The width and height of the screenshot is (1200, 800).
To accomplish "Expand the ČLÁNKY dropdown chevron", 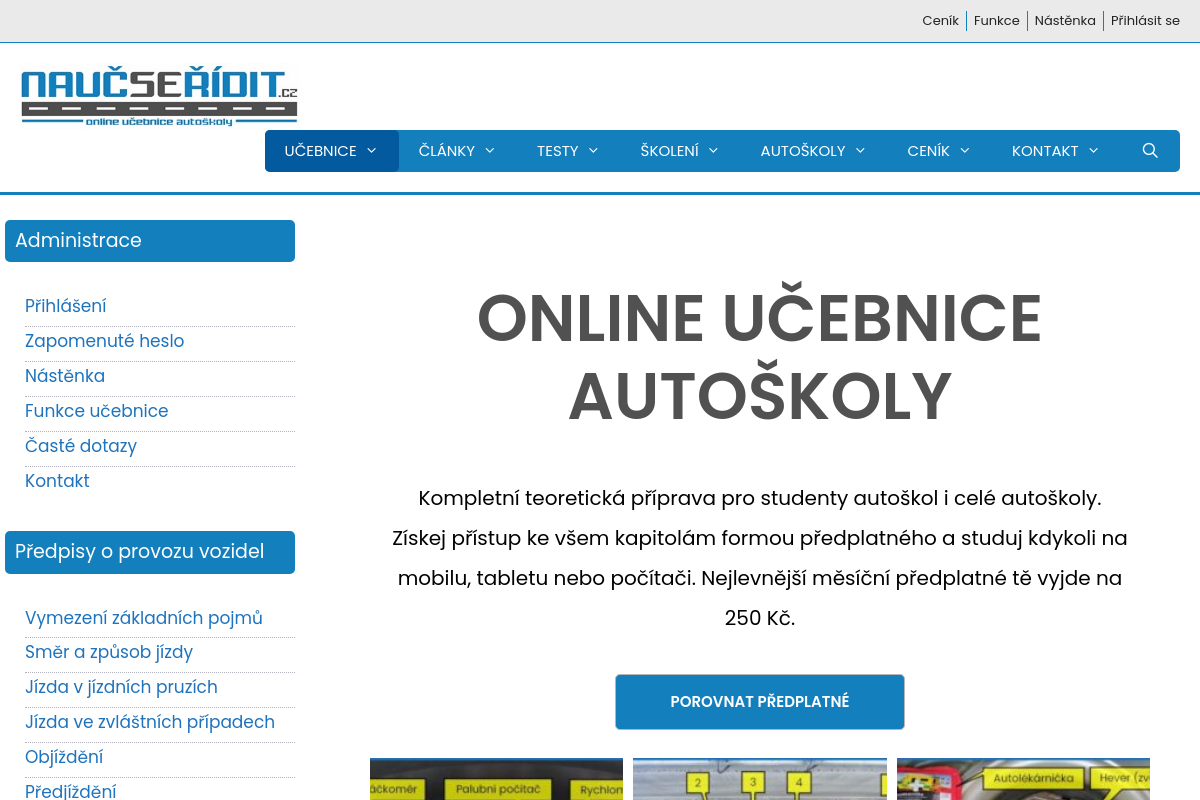I will [490, 150].
